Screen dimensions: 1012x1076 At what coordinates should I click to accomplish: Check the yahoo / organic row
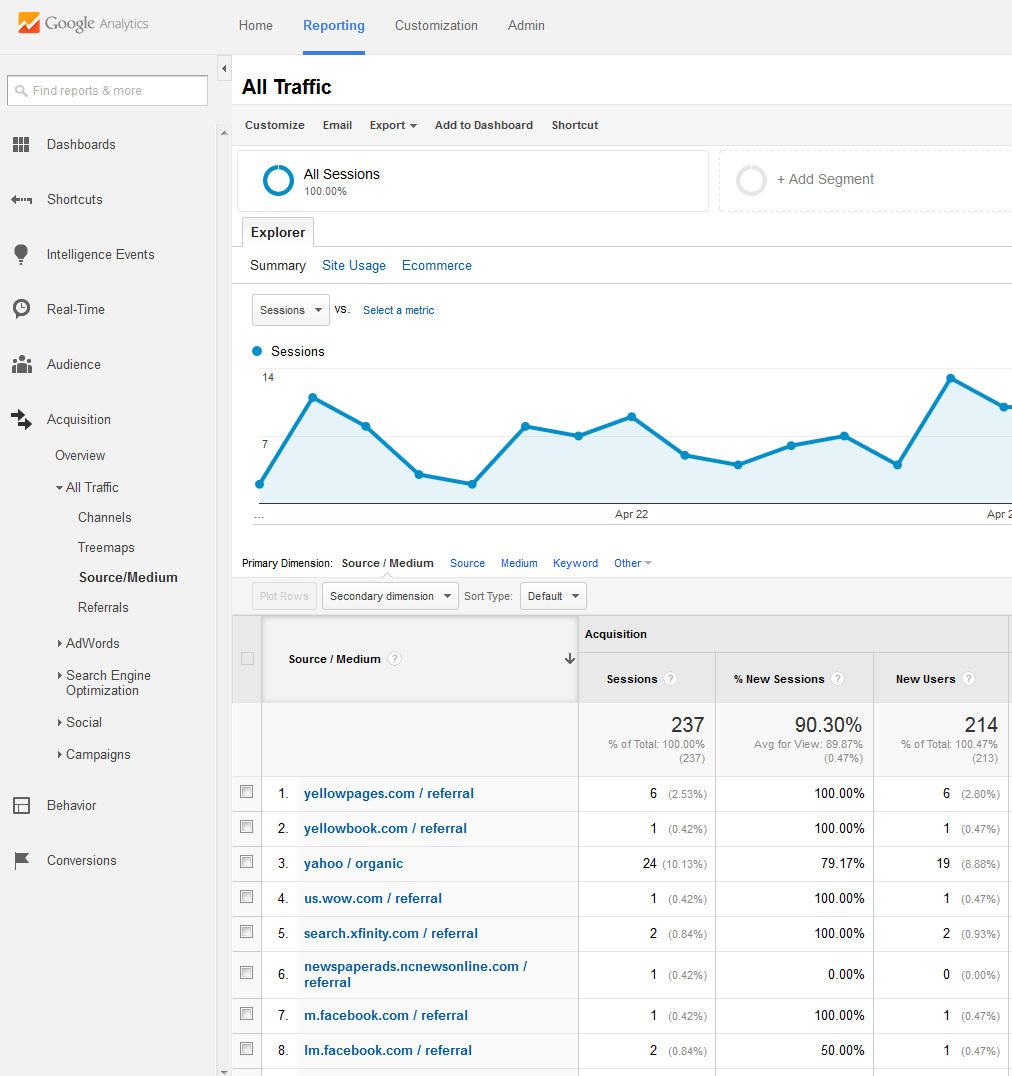point(247,862)
